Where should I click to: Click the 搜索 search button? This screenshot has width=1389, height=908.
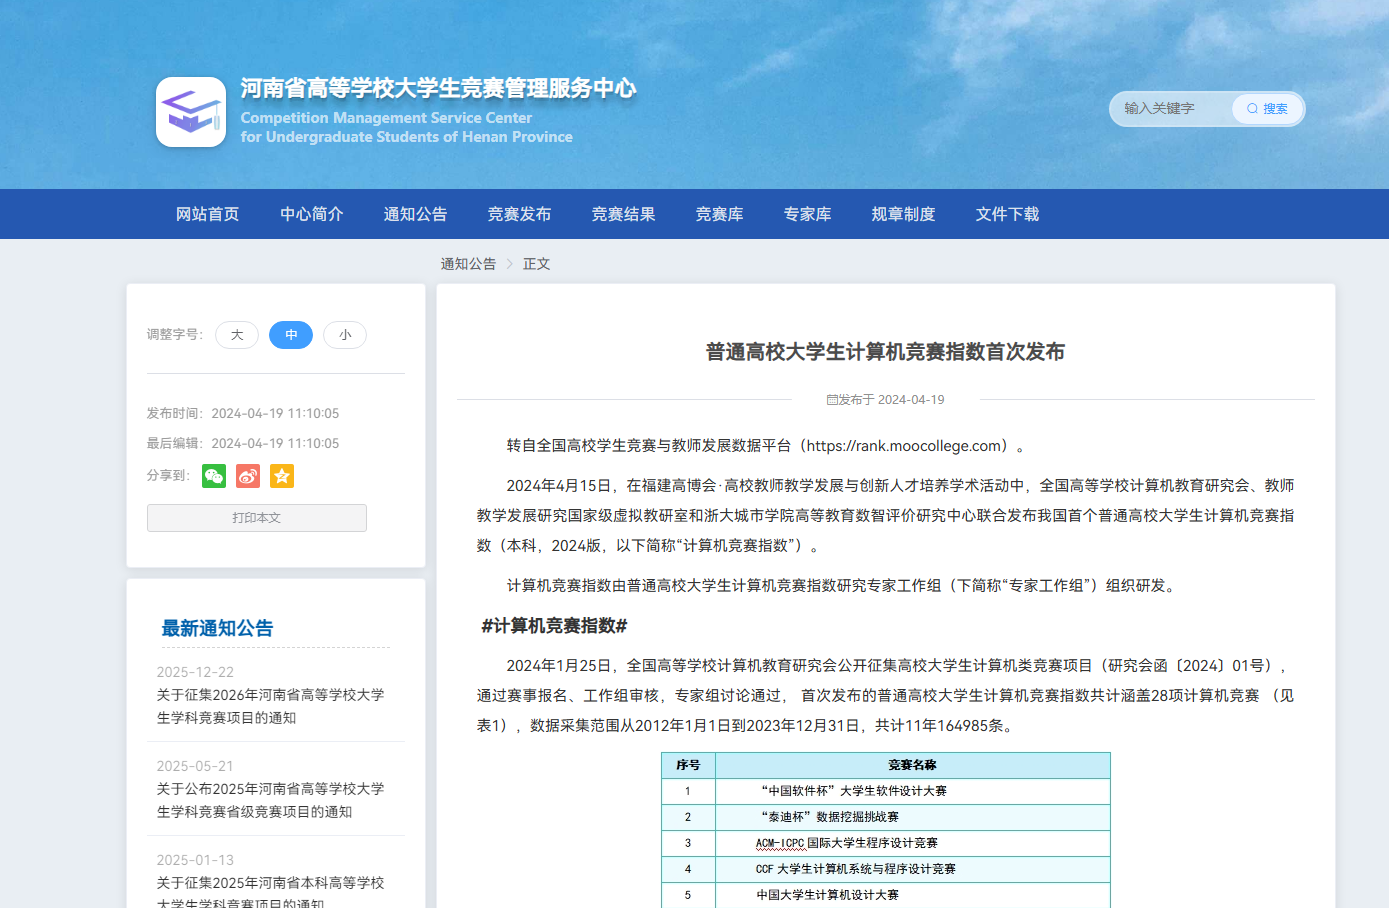[1267, 109]
